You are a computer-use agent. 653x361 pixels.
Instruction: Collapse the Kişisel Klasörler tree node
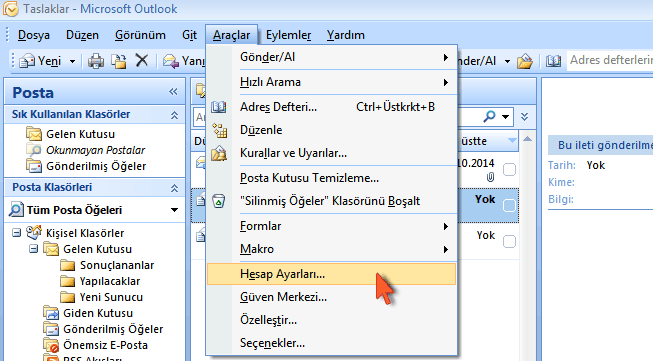pyautogui.click(x=16, y=232)
